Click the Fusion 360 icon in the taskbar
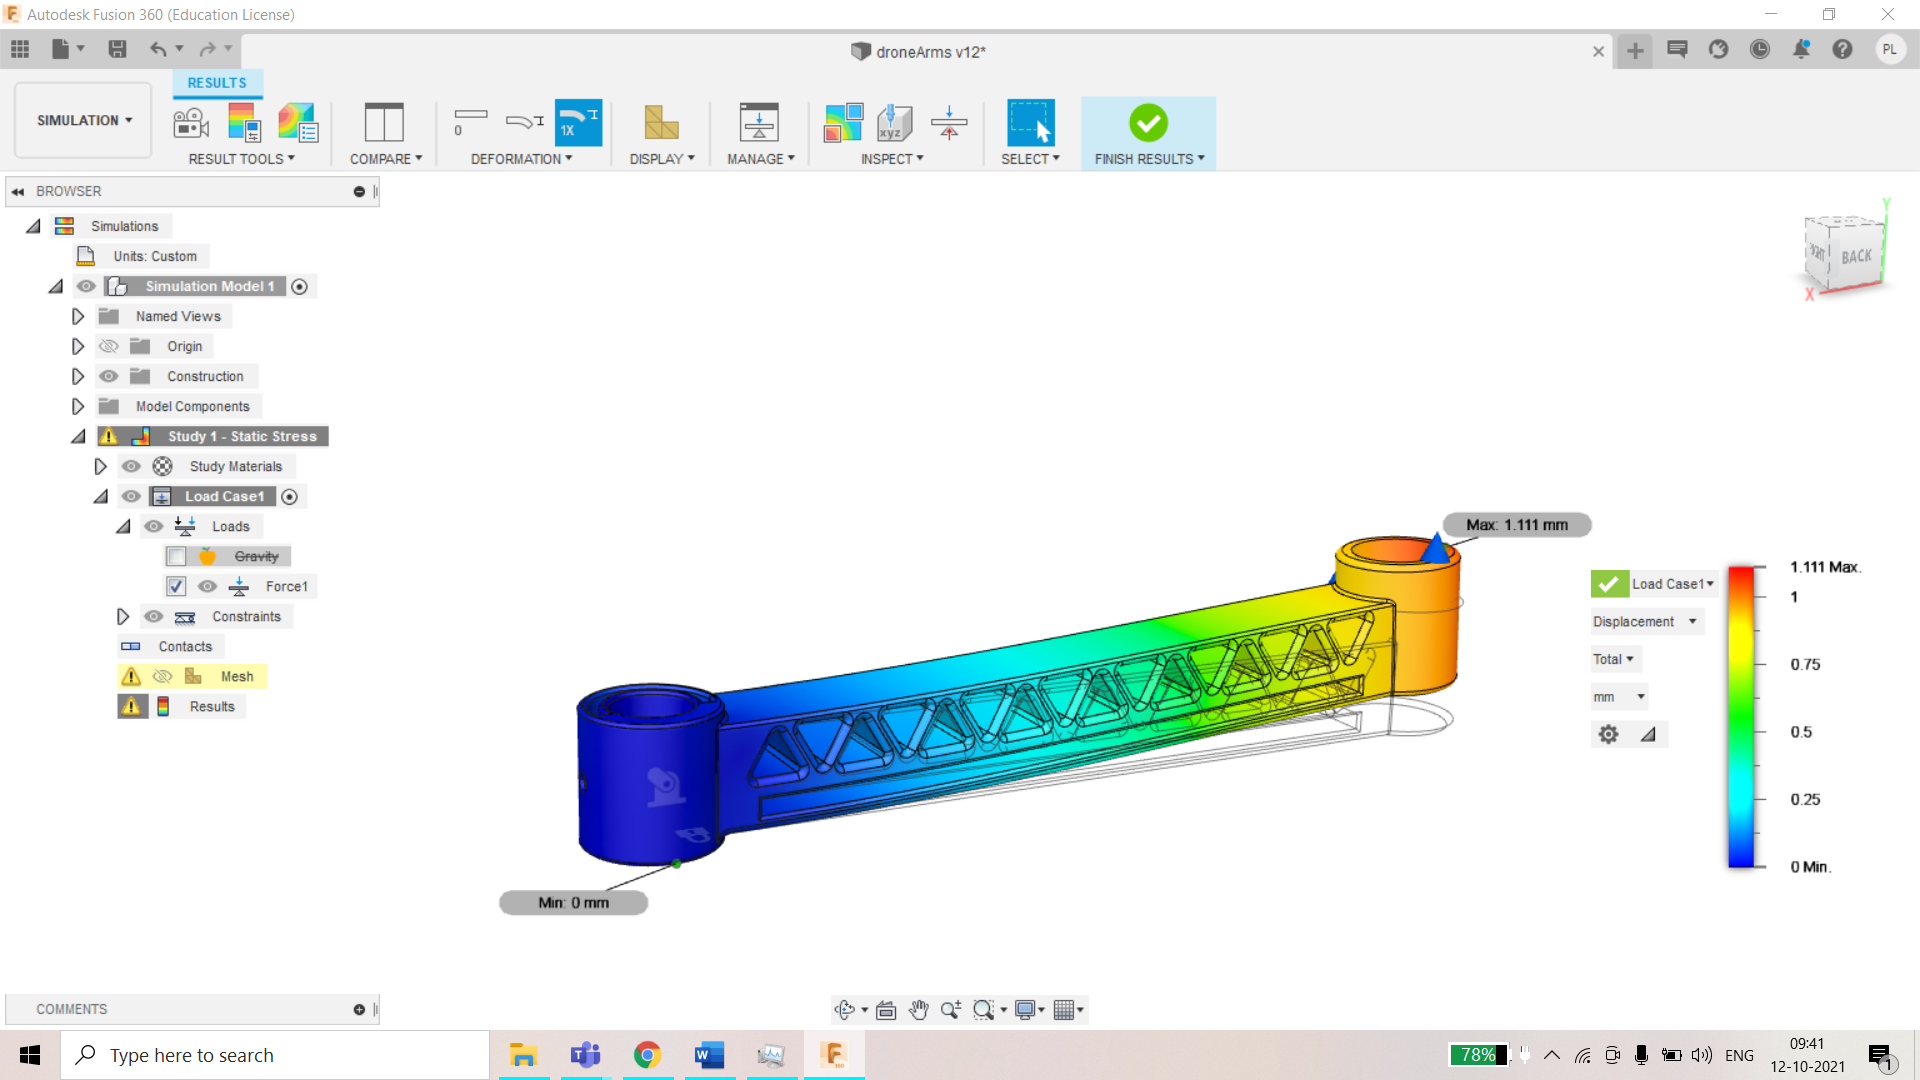 834,1054
